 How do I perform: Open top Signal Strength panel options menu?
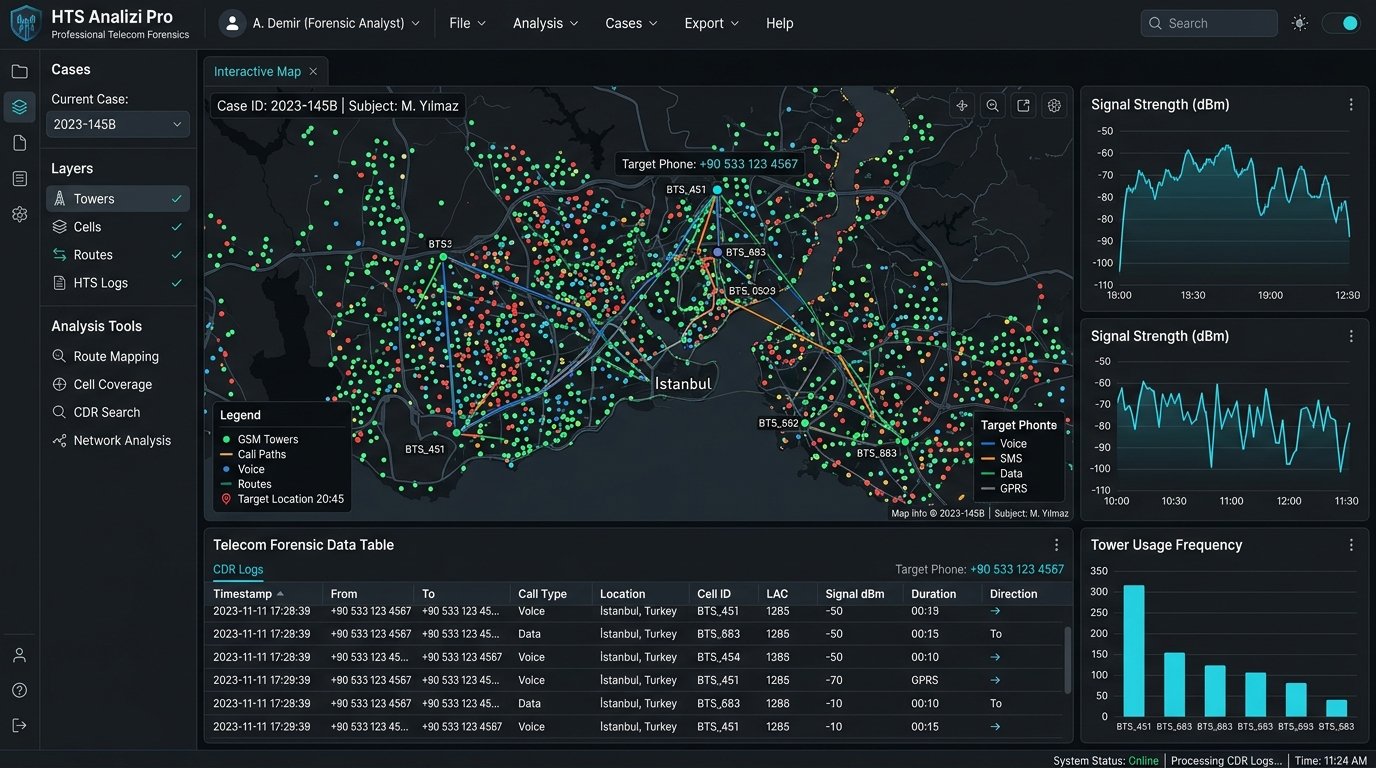pyautogui.click(x=1351, y=104)
